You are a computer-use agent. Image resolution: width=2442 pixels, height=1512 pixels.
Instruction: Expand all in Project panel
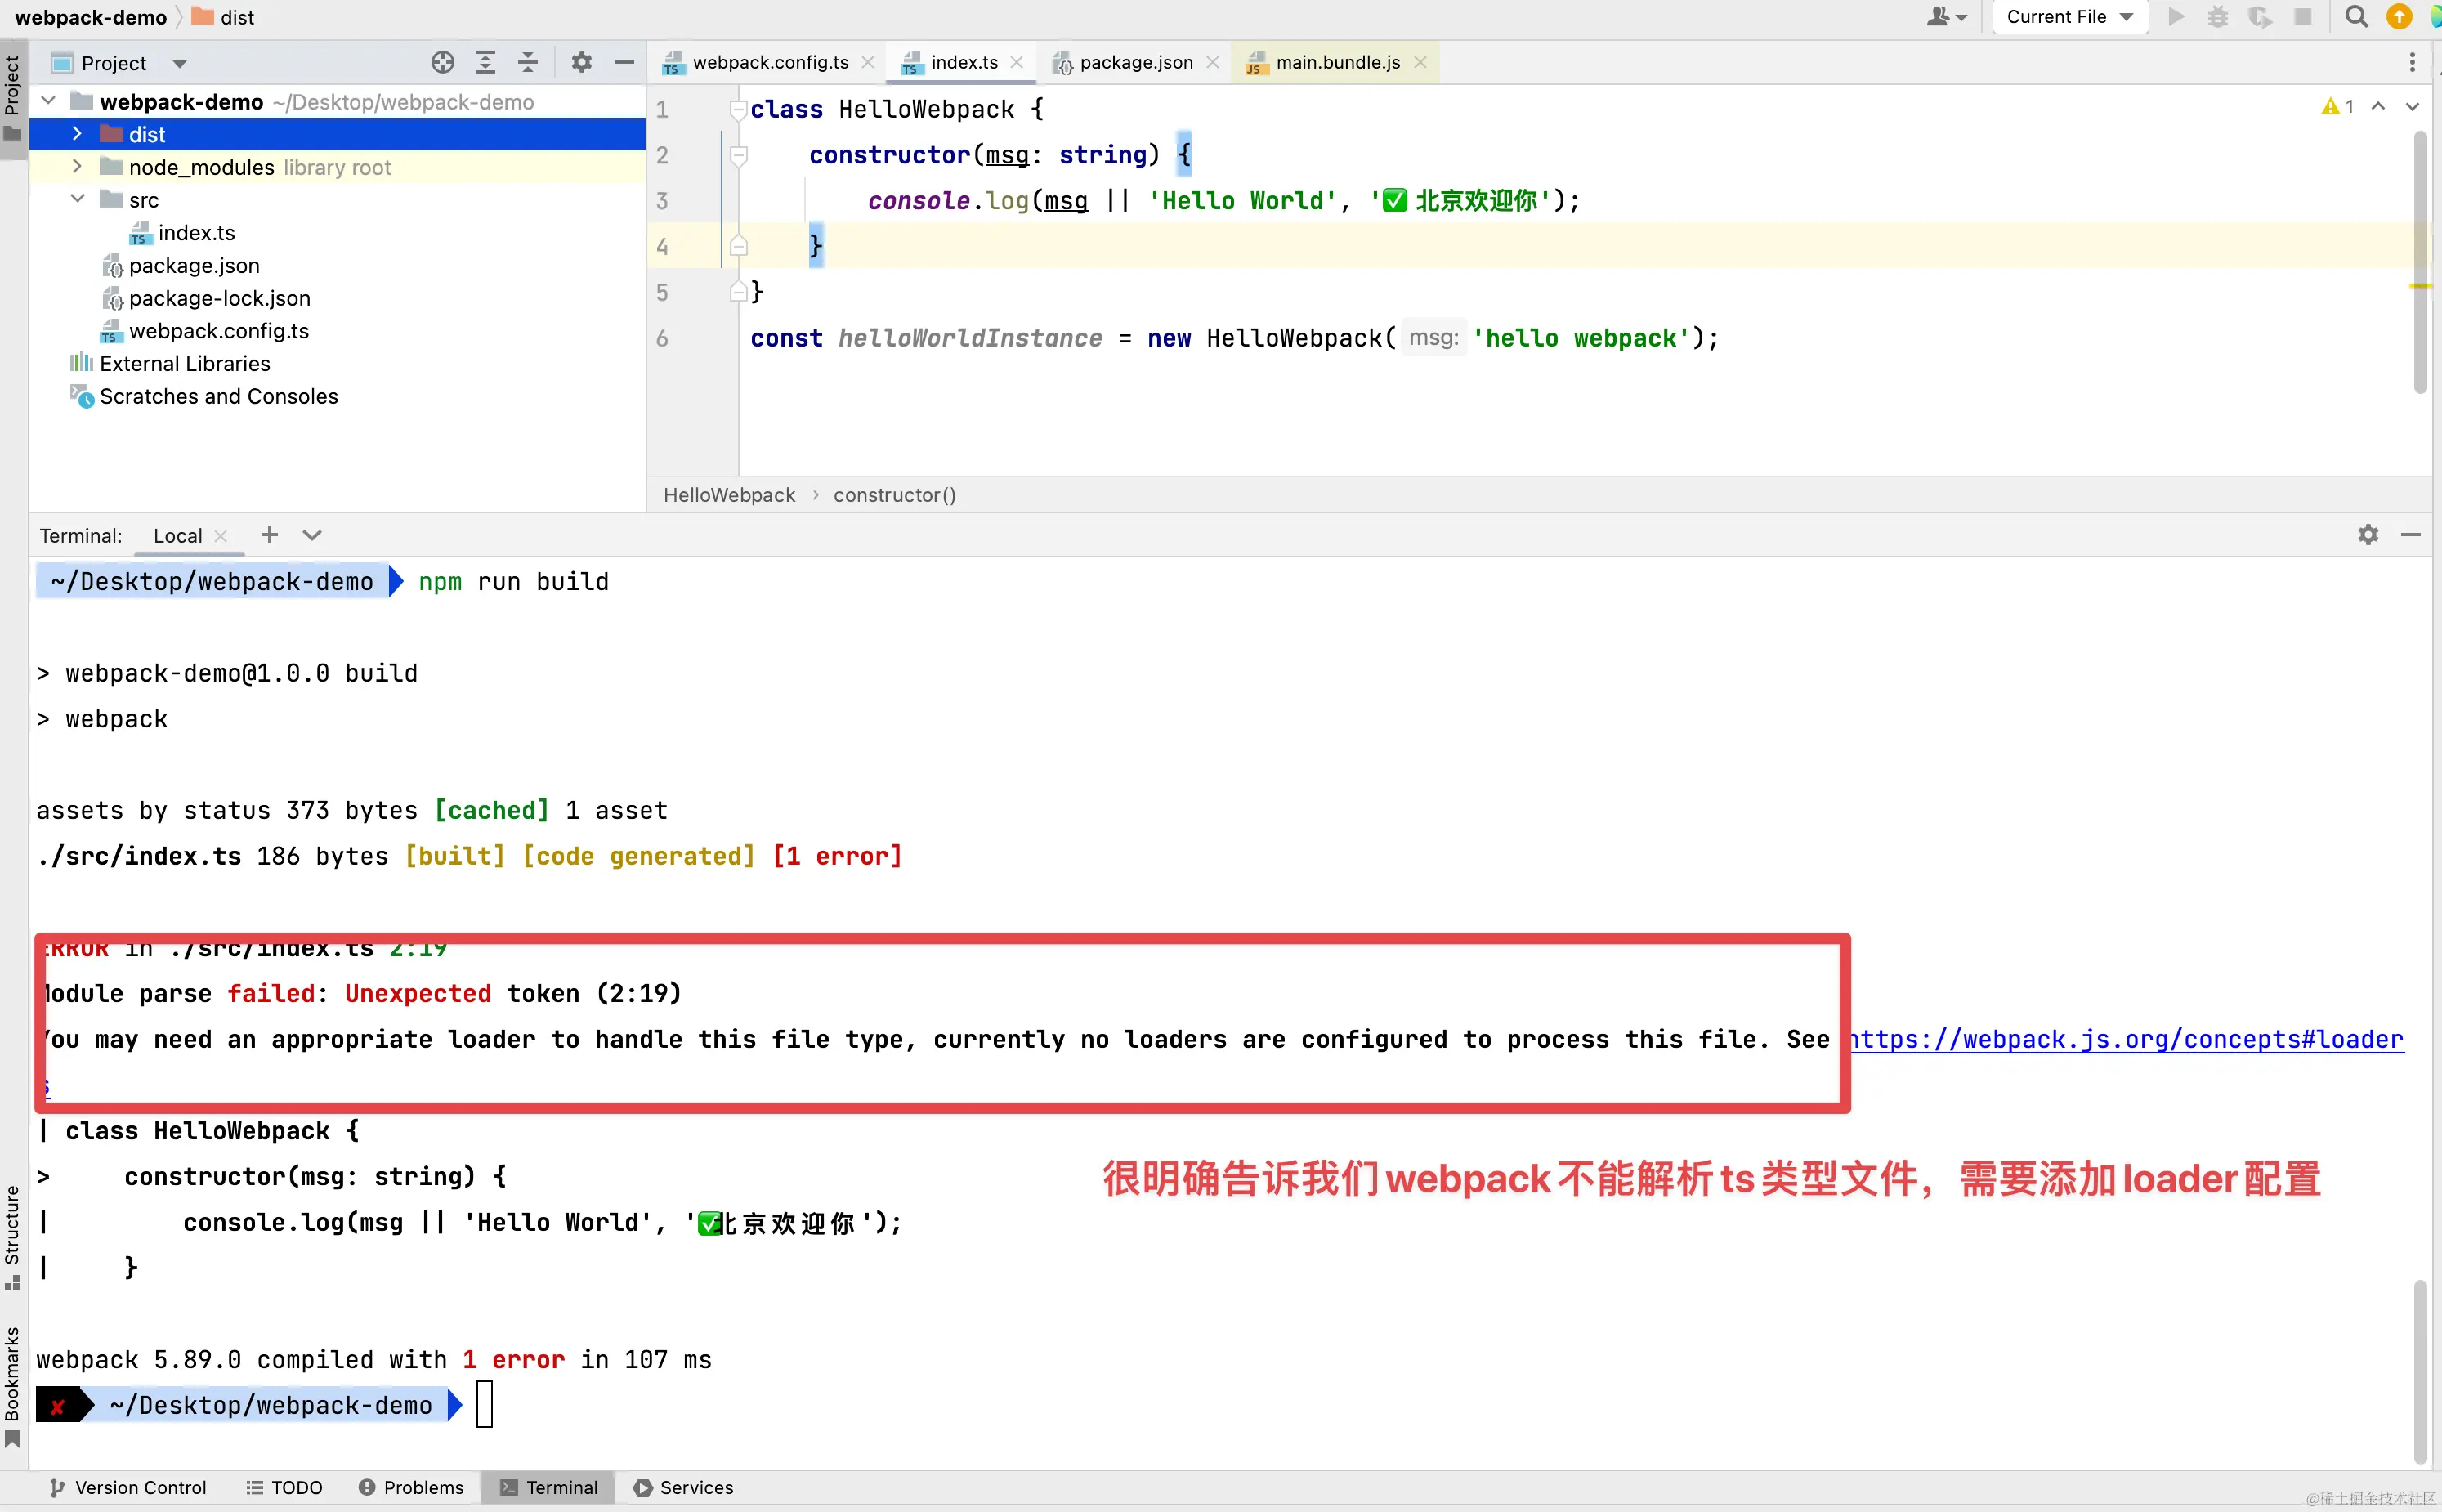tap(485, 63)
